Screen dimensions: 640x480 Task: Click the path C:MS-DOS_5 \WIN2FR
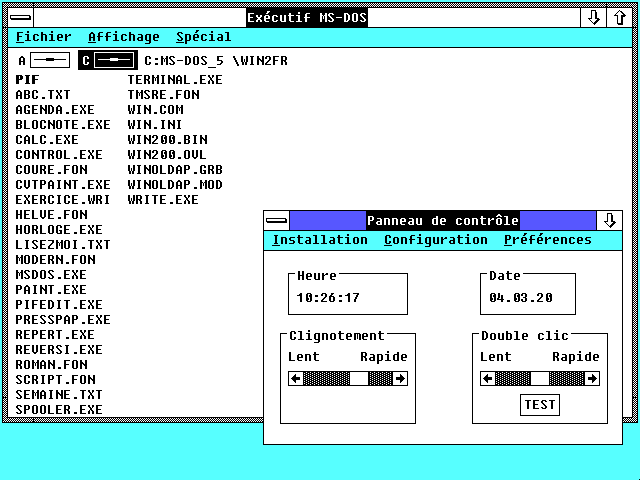click(216, 61)
